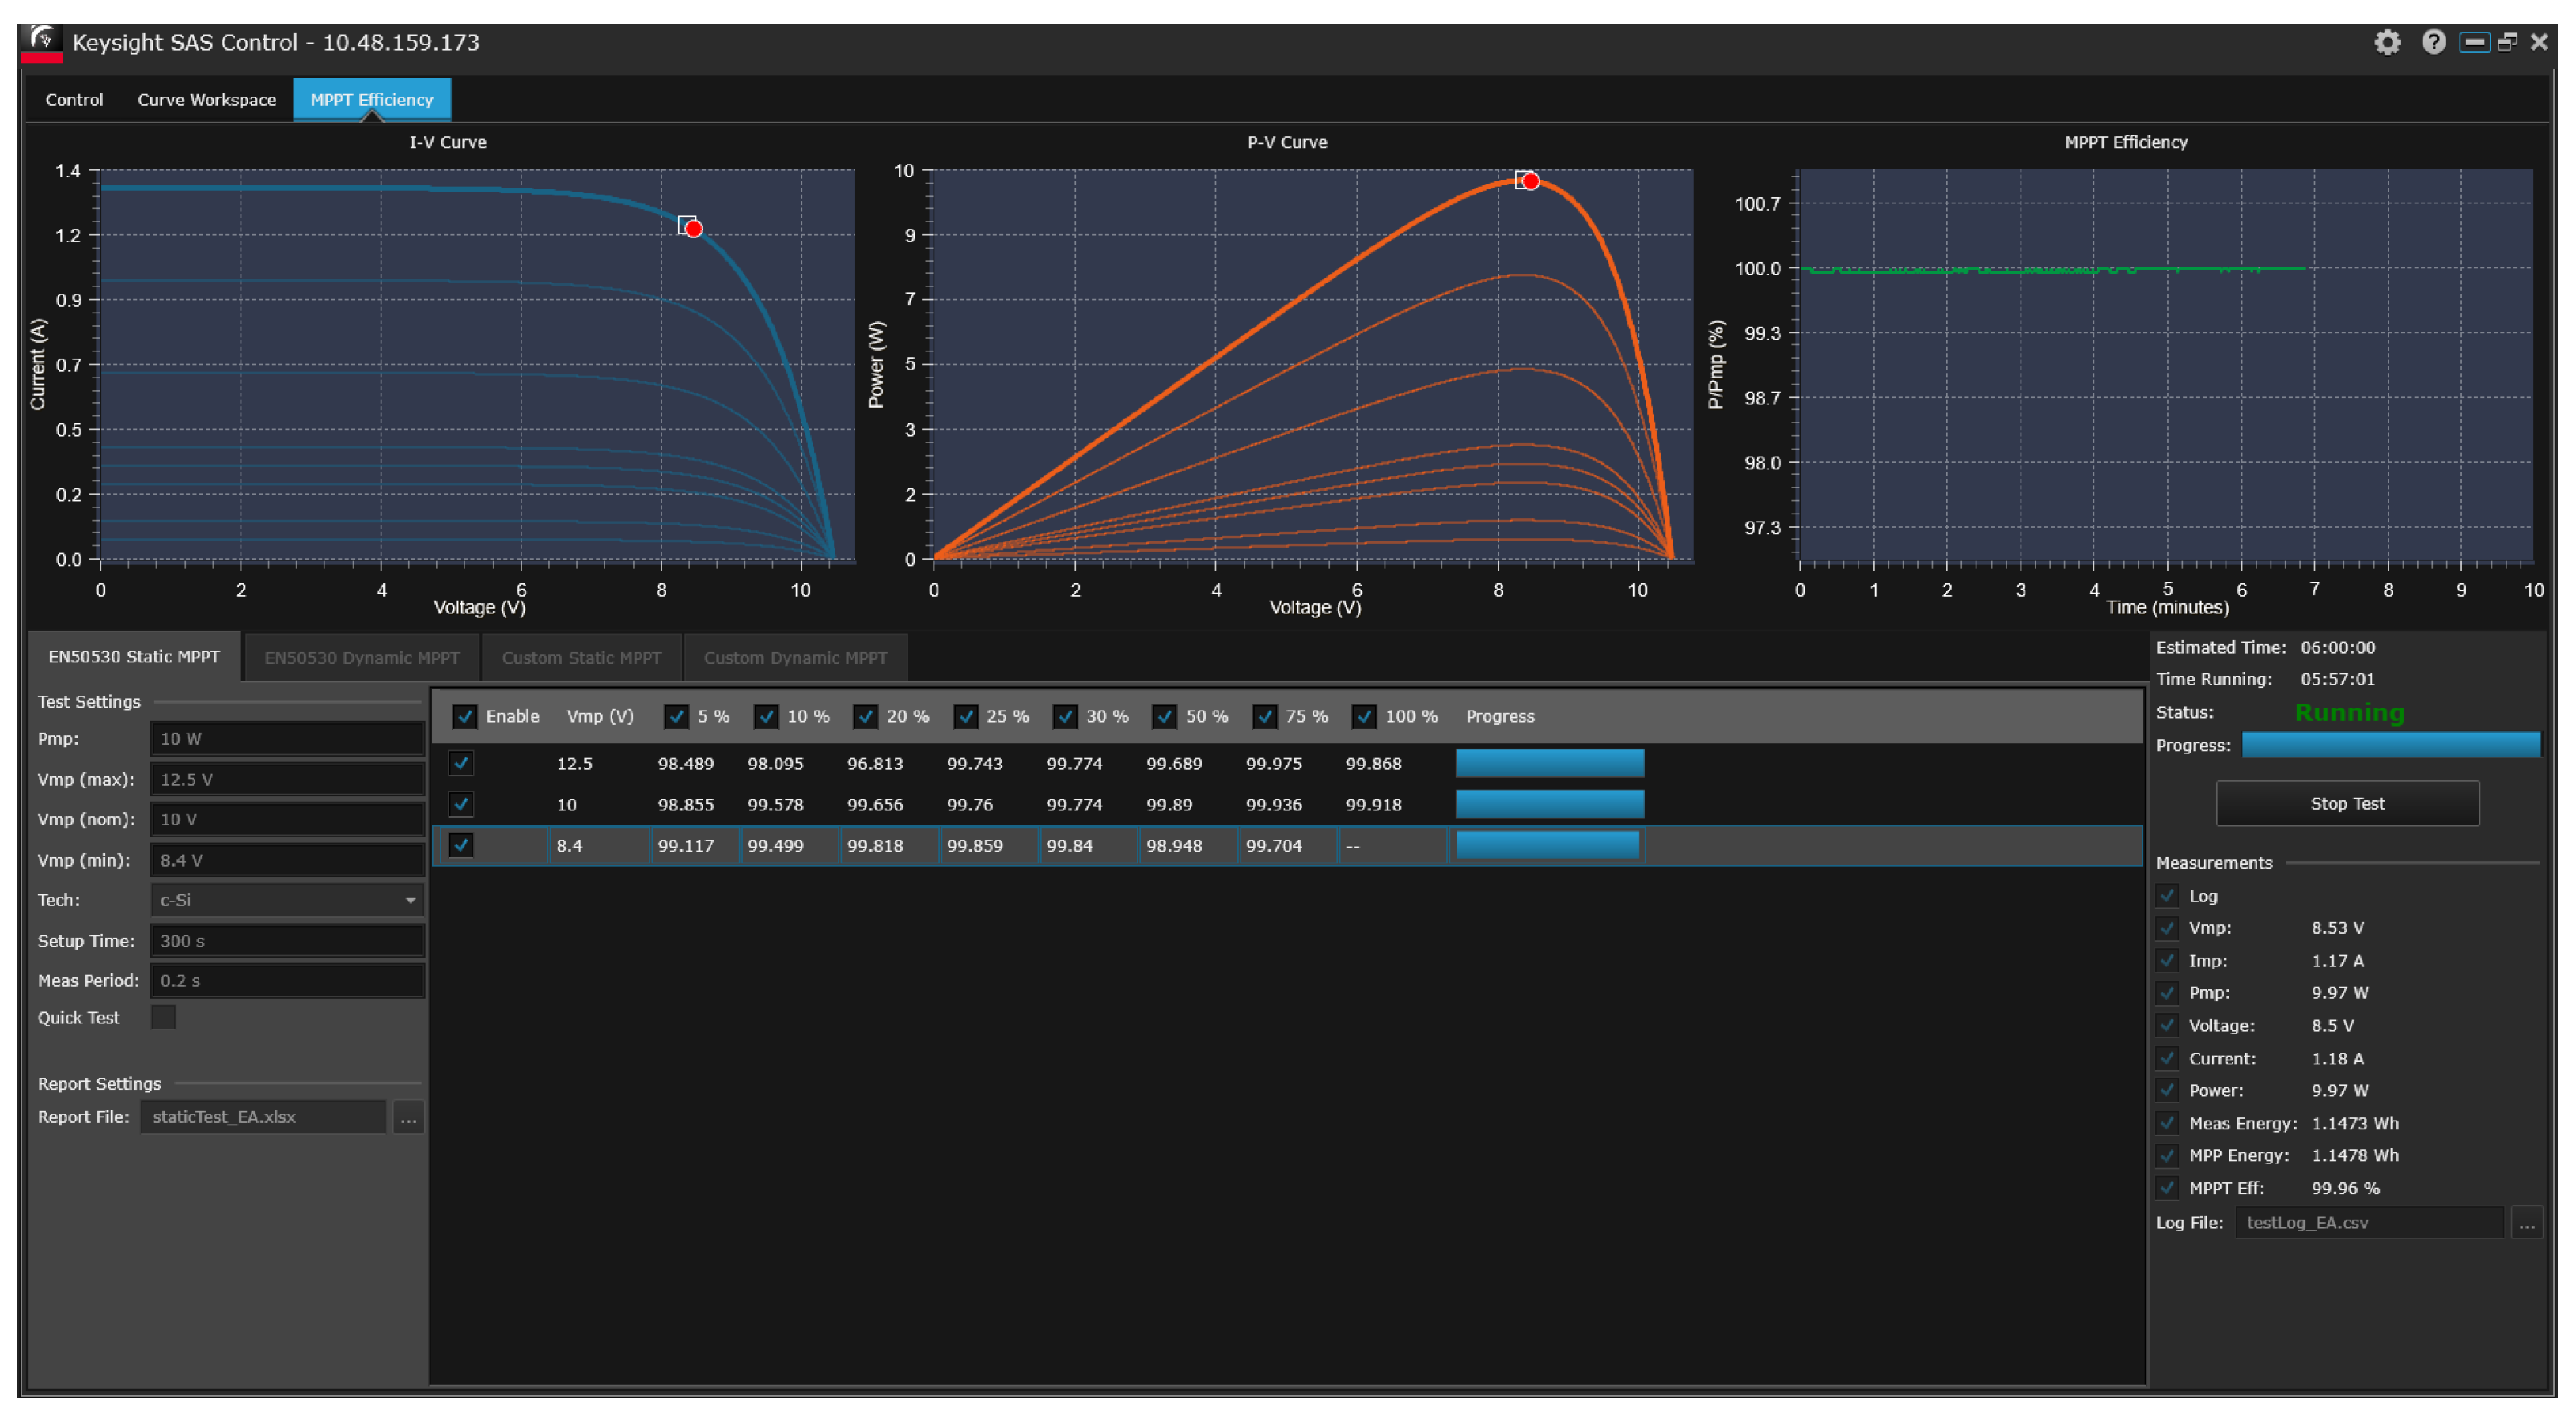2576x1419 pixels.
Task: Click the Keysight logo icon
Action: point(42,42)
